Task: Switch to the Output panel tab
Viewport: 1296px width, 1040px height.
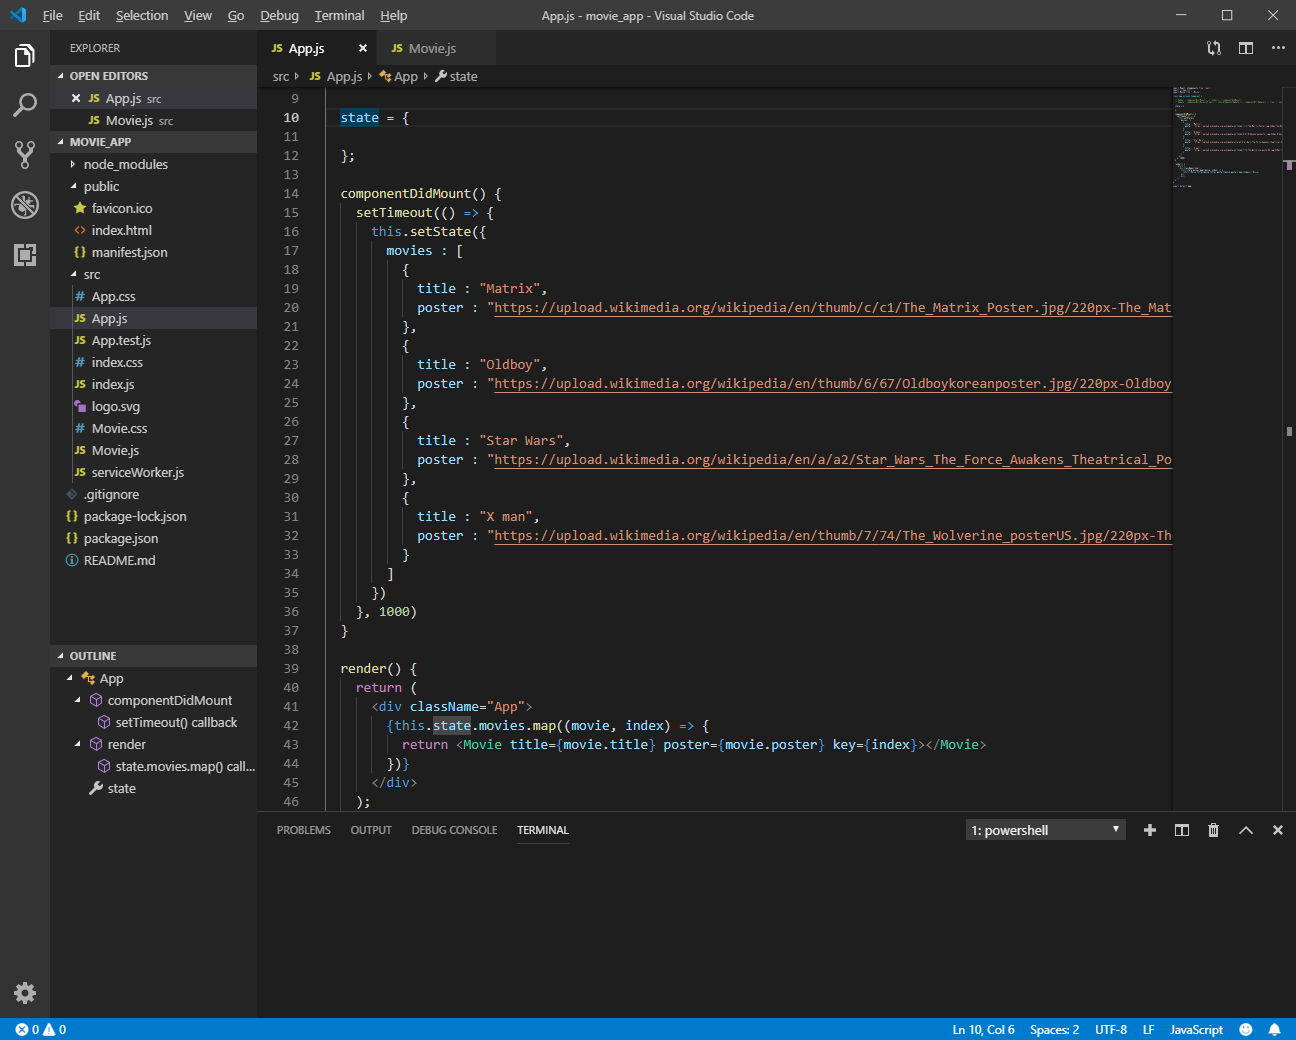Action: (371, 830)
